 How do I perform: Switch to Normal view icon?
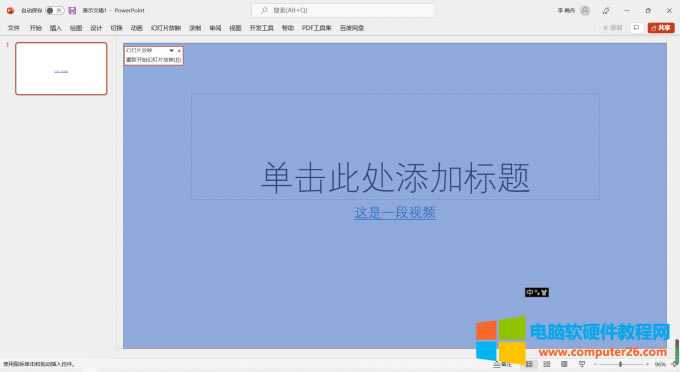click(530, 364)
